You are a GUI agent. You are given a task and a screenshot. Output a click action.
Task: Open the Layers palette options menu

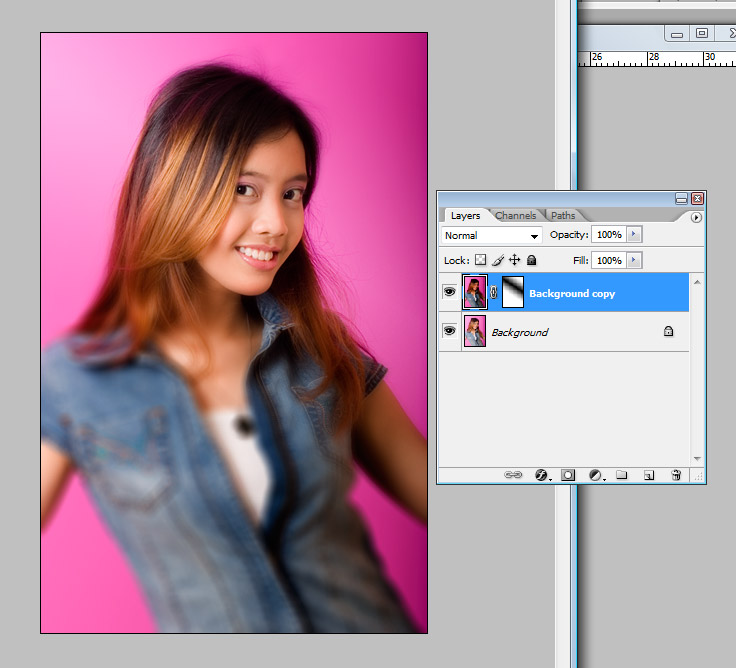696,217
